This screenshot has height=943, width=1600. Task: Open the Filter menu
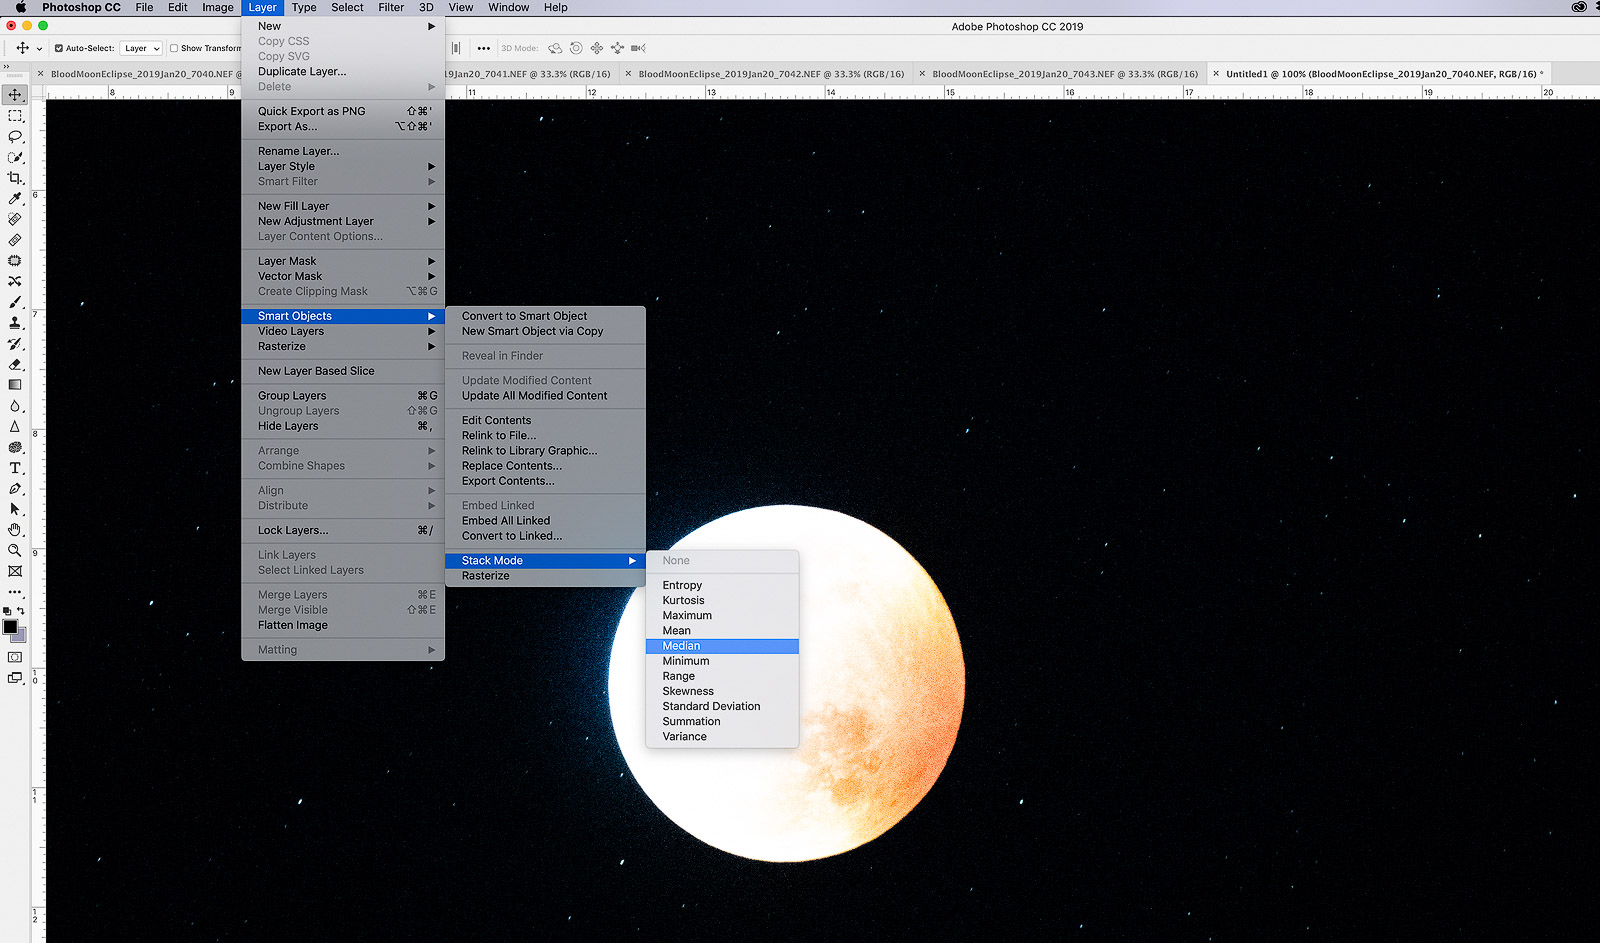(x=390, y=7)
